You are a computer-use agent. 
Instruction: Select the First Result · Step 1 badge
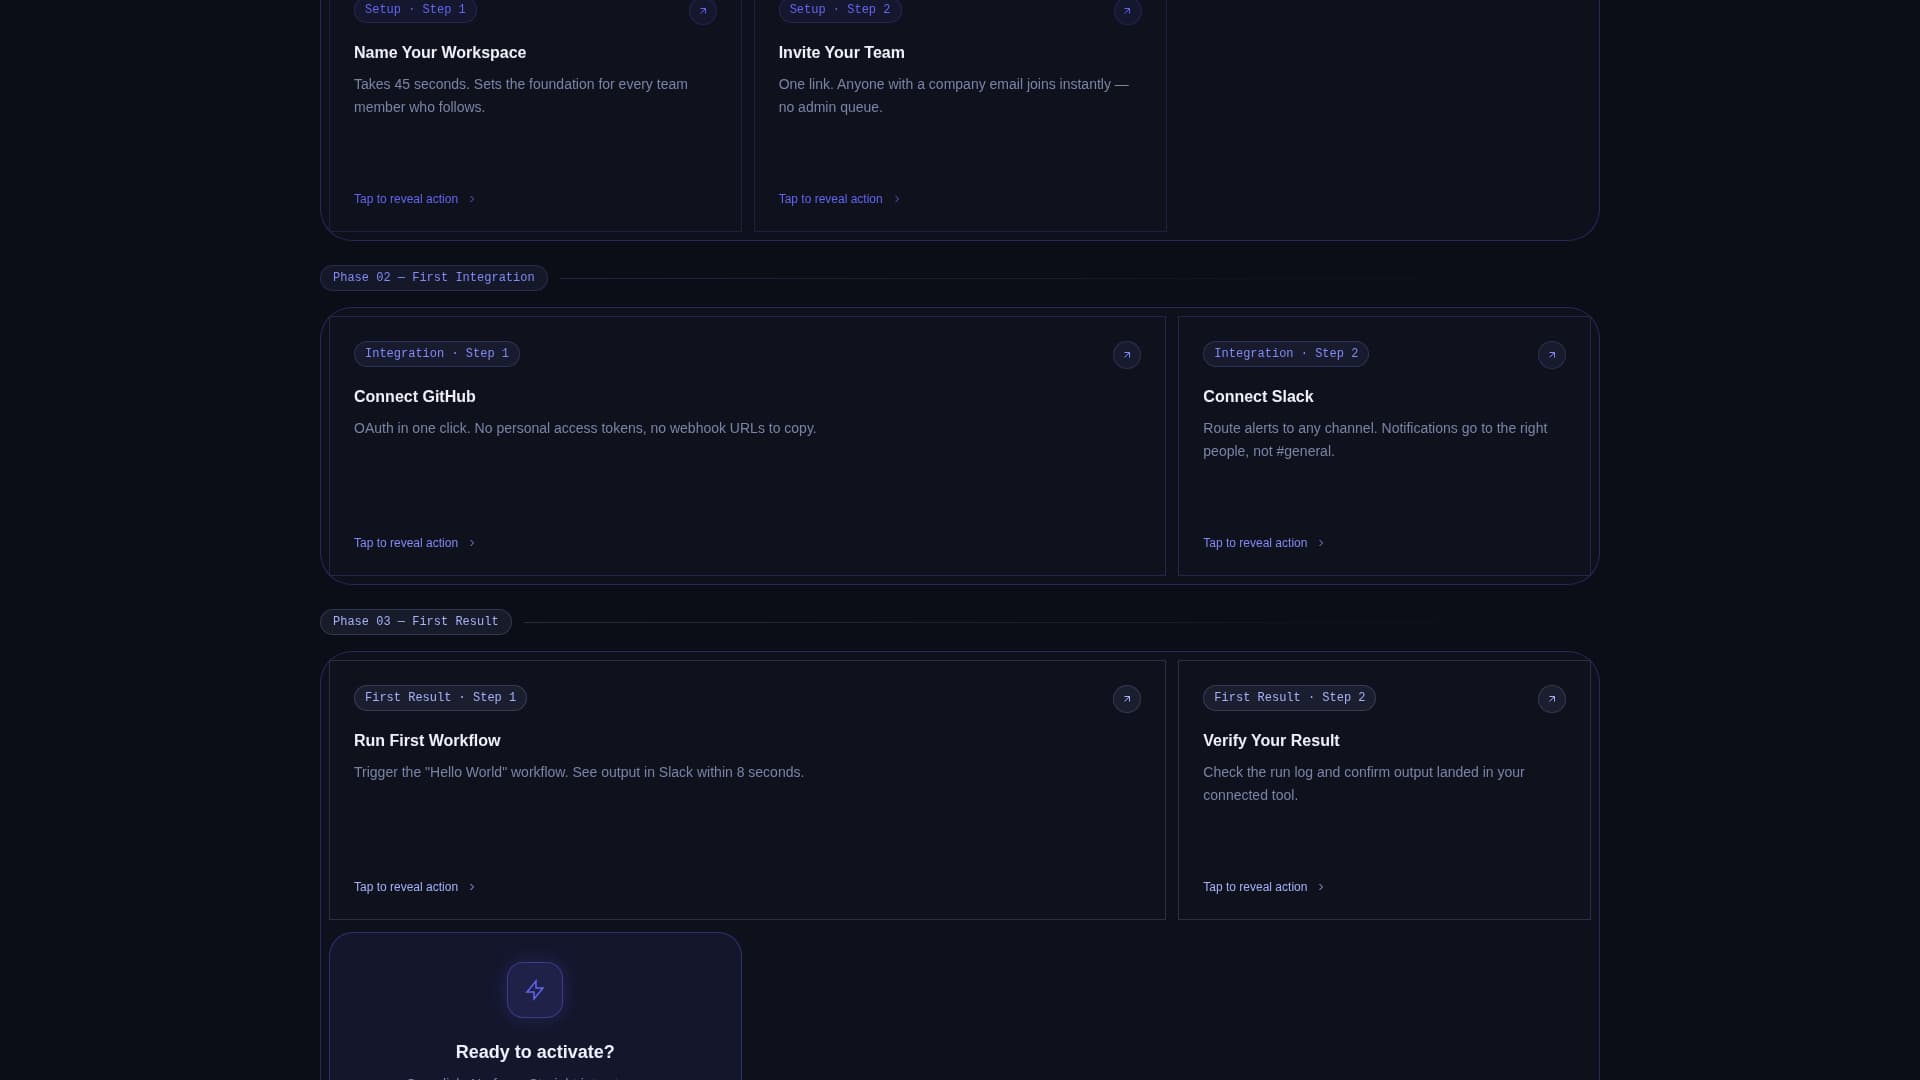coord(440,698)
